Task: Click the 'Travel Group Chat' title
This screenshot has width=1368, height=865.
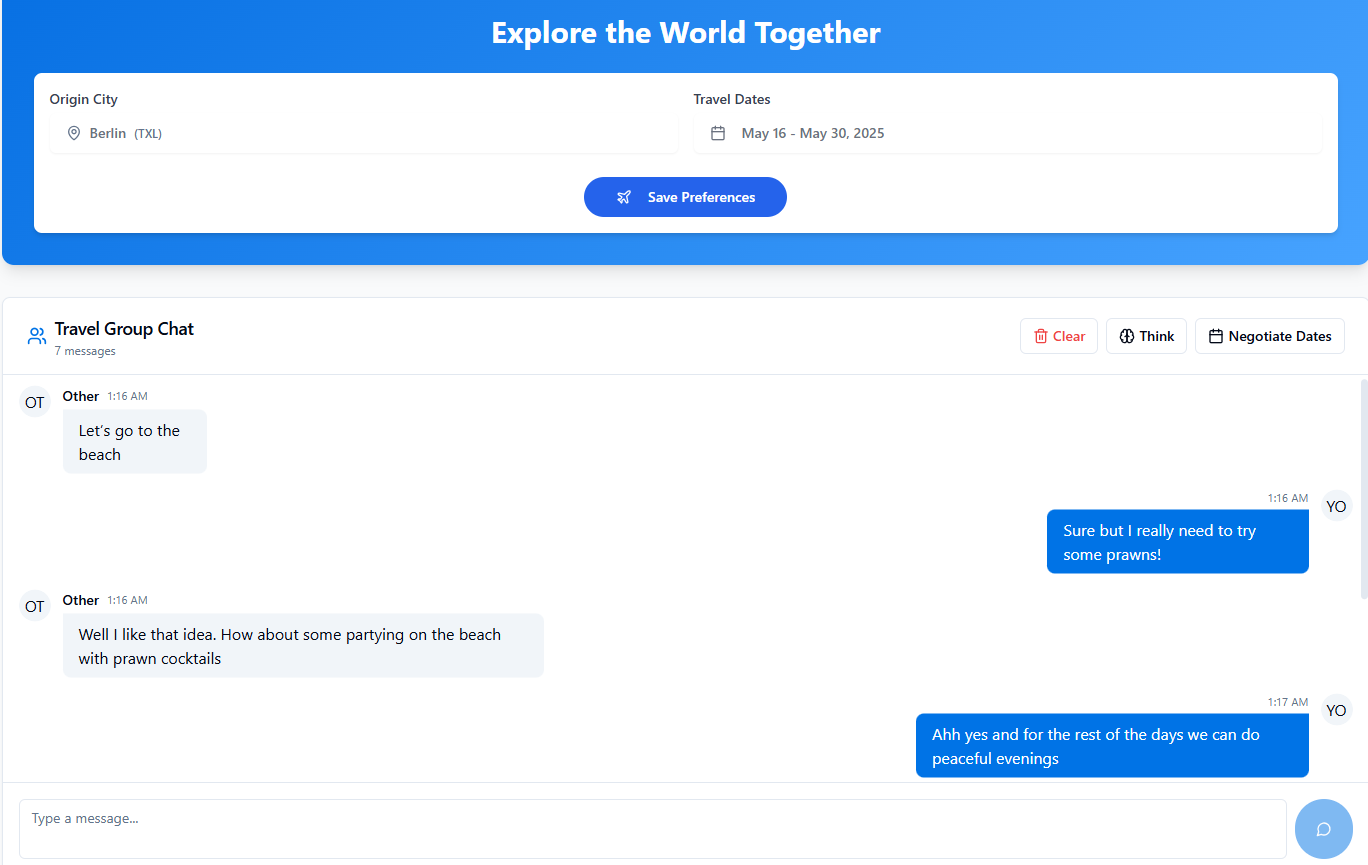Action: click(124, 329)
